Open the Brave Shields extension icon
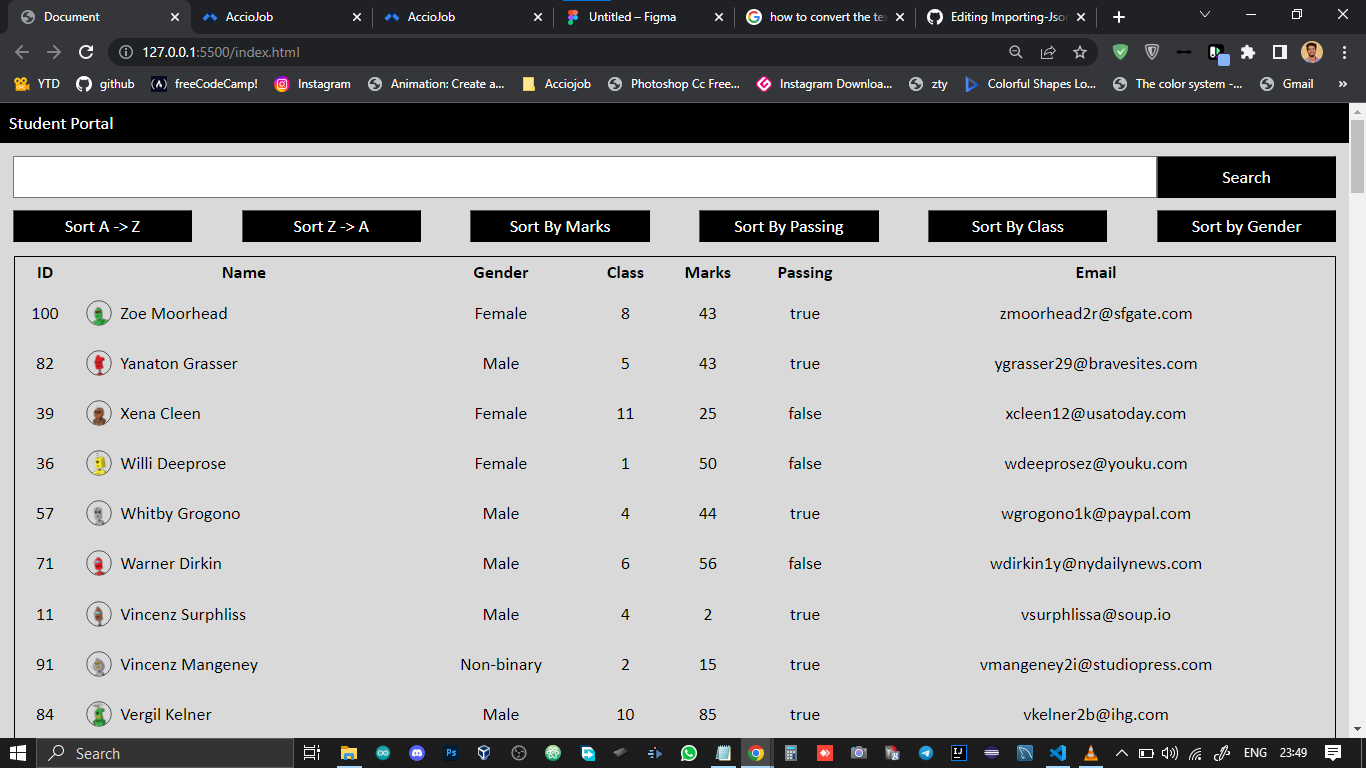 click(1152, 52)
